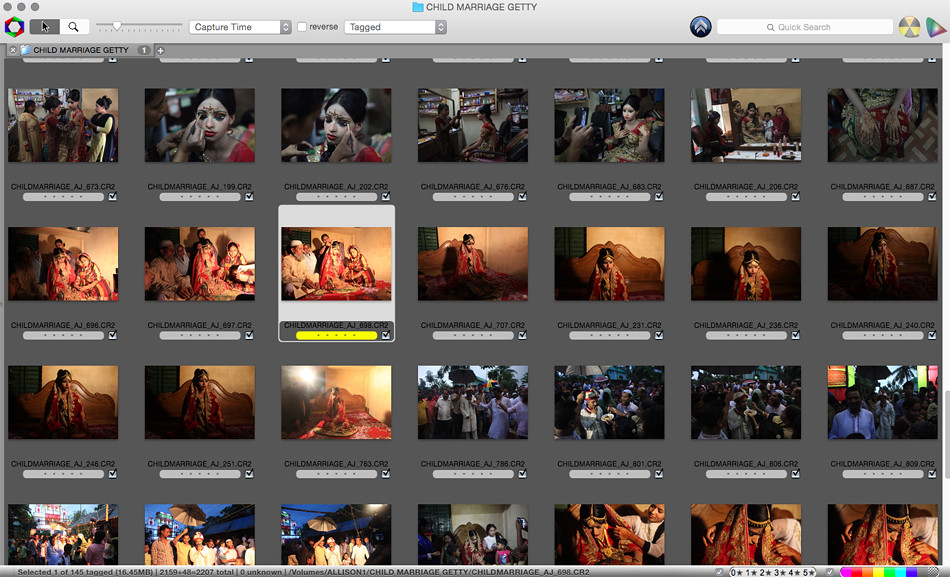The width and height of the screenshot is (950, 577).
Task: Open rating bar under CHILDMARRIAGE_AJ_246.CR2
Action: point(63,474)
